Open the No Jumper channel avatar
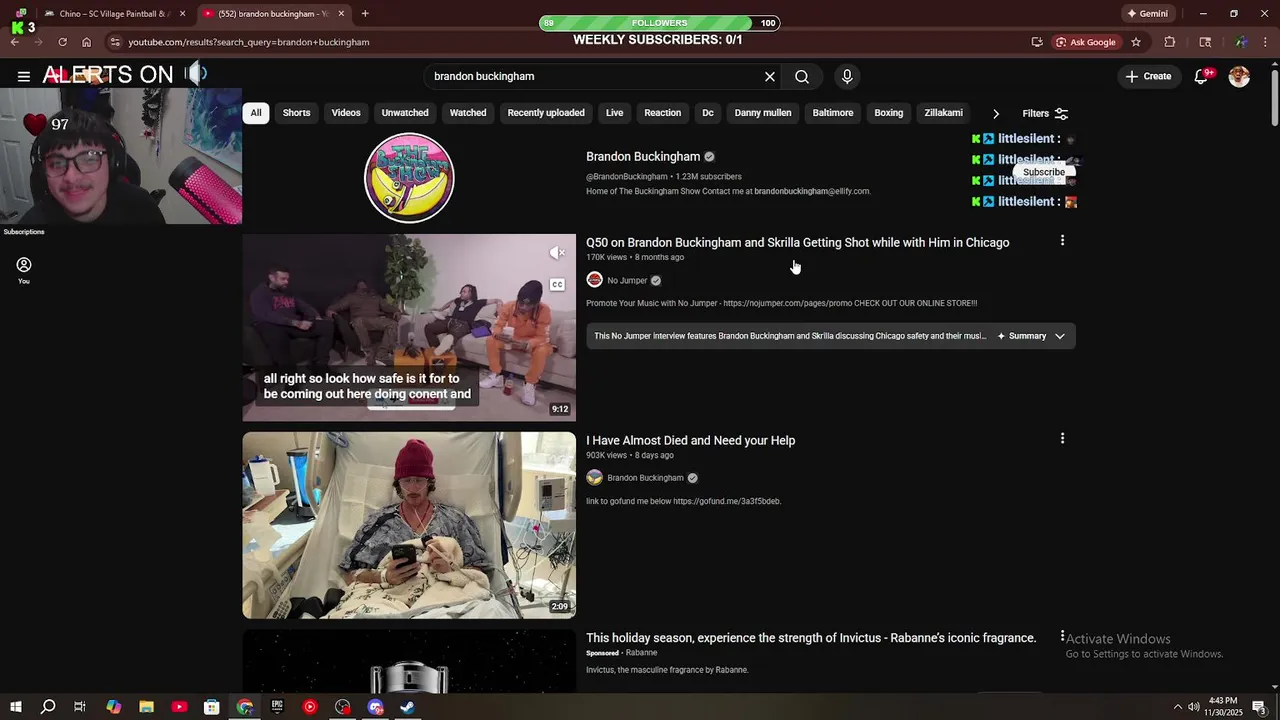The width and height of the screenshot is (1280, 720). pyautogui.click(x=594, y=280)
